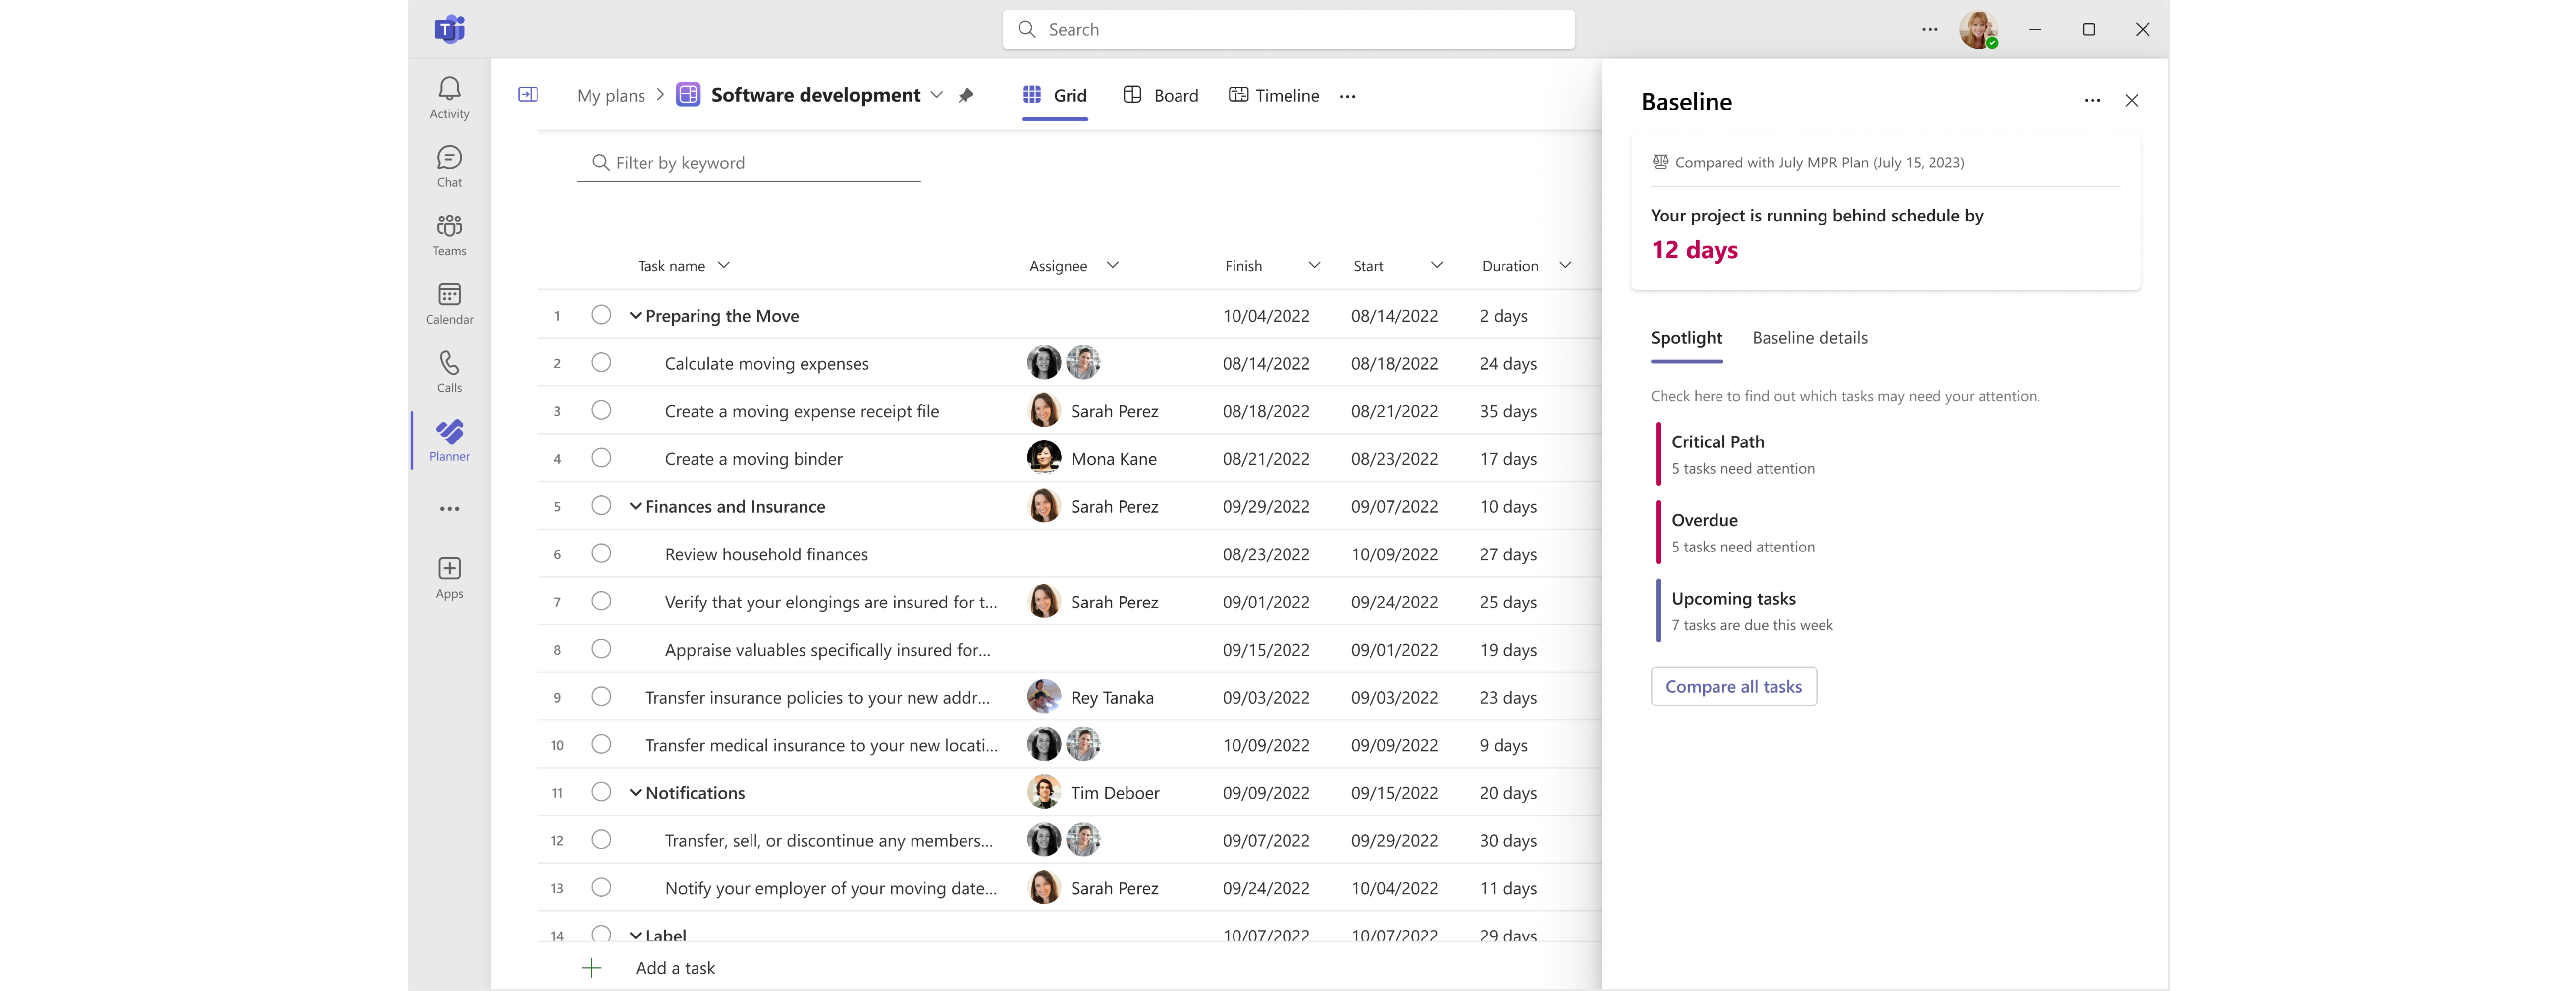Switch to the Board view tab

tap(1160, 95)
